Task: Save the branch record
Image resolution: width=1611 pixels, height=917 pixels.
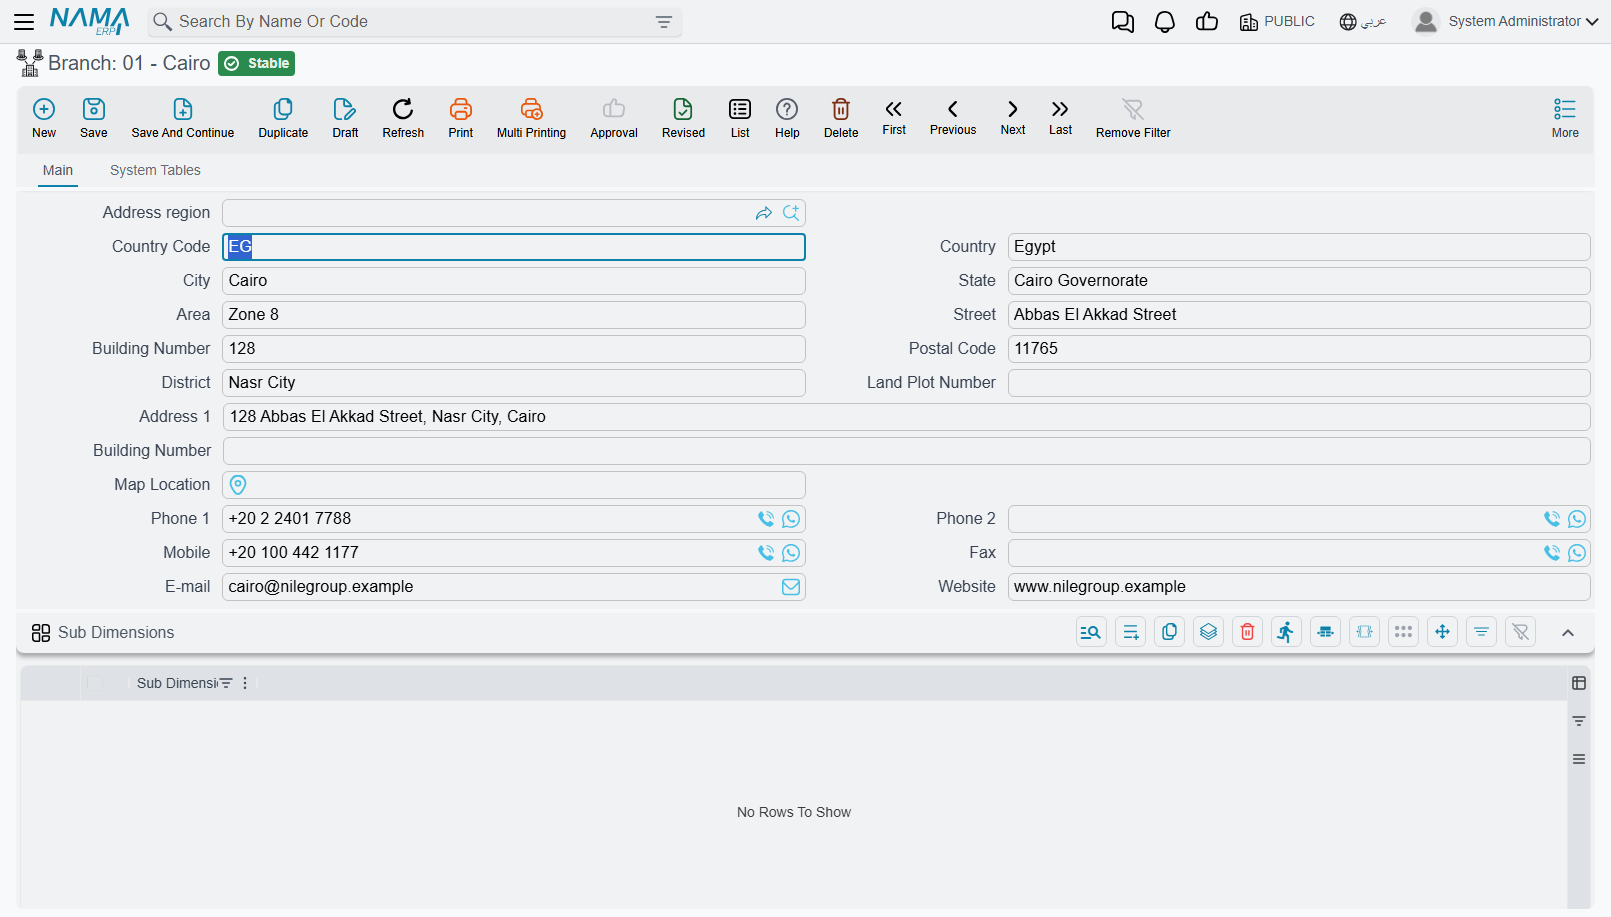Action: click(x=94, y=118)
